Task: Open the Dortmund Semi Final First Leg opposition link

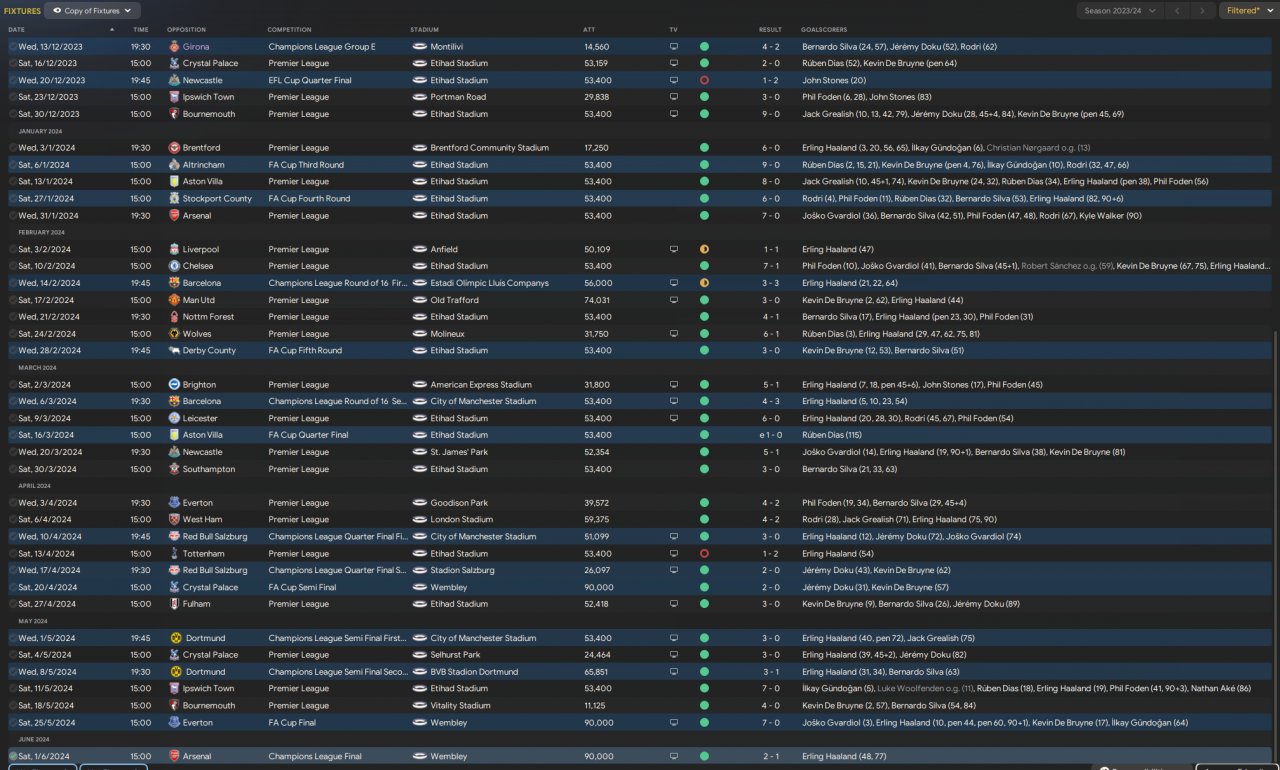Action: click(204, 638)
